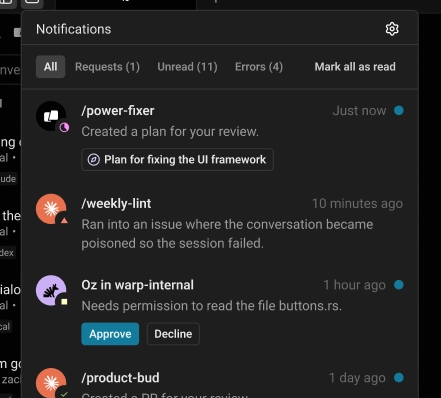This screenshot has height=398, width=441.
Task: Open the /product-bud notification title
Action: pyautogui.click(x=120, y=378)
